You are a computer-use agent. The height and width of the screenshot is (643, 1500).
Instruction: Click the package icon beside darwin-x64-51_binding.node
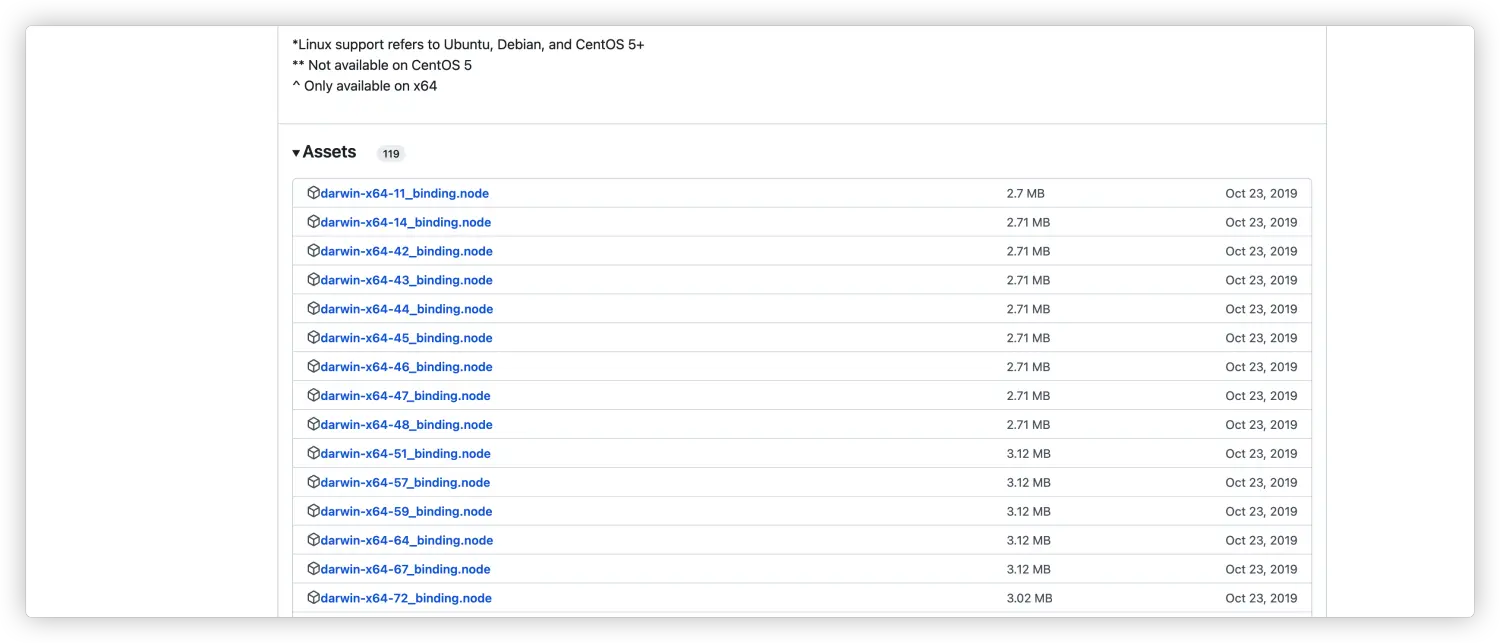click(x=313, y=453)
